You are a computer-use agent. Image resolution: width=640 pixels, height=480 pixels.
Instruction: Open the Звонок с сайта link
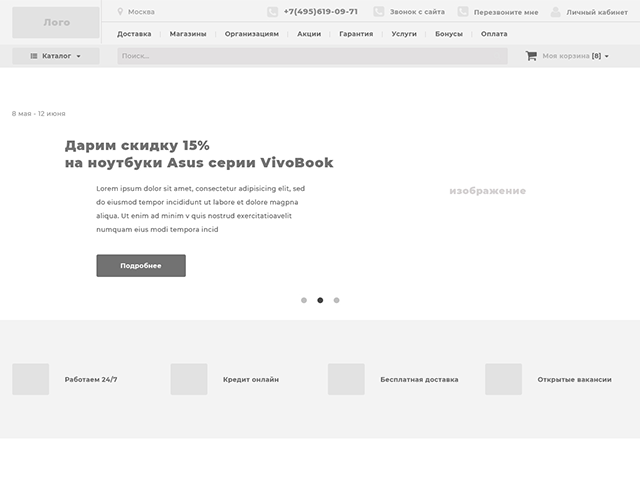tap(417, 12)
